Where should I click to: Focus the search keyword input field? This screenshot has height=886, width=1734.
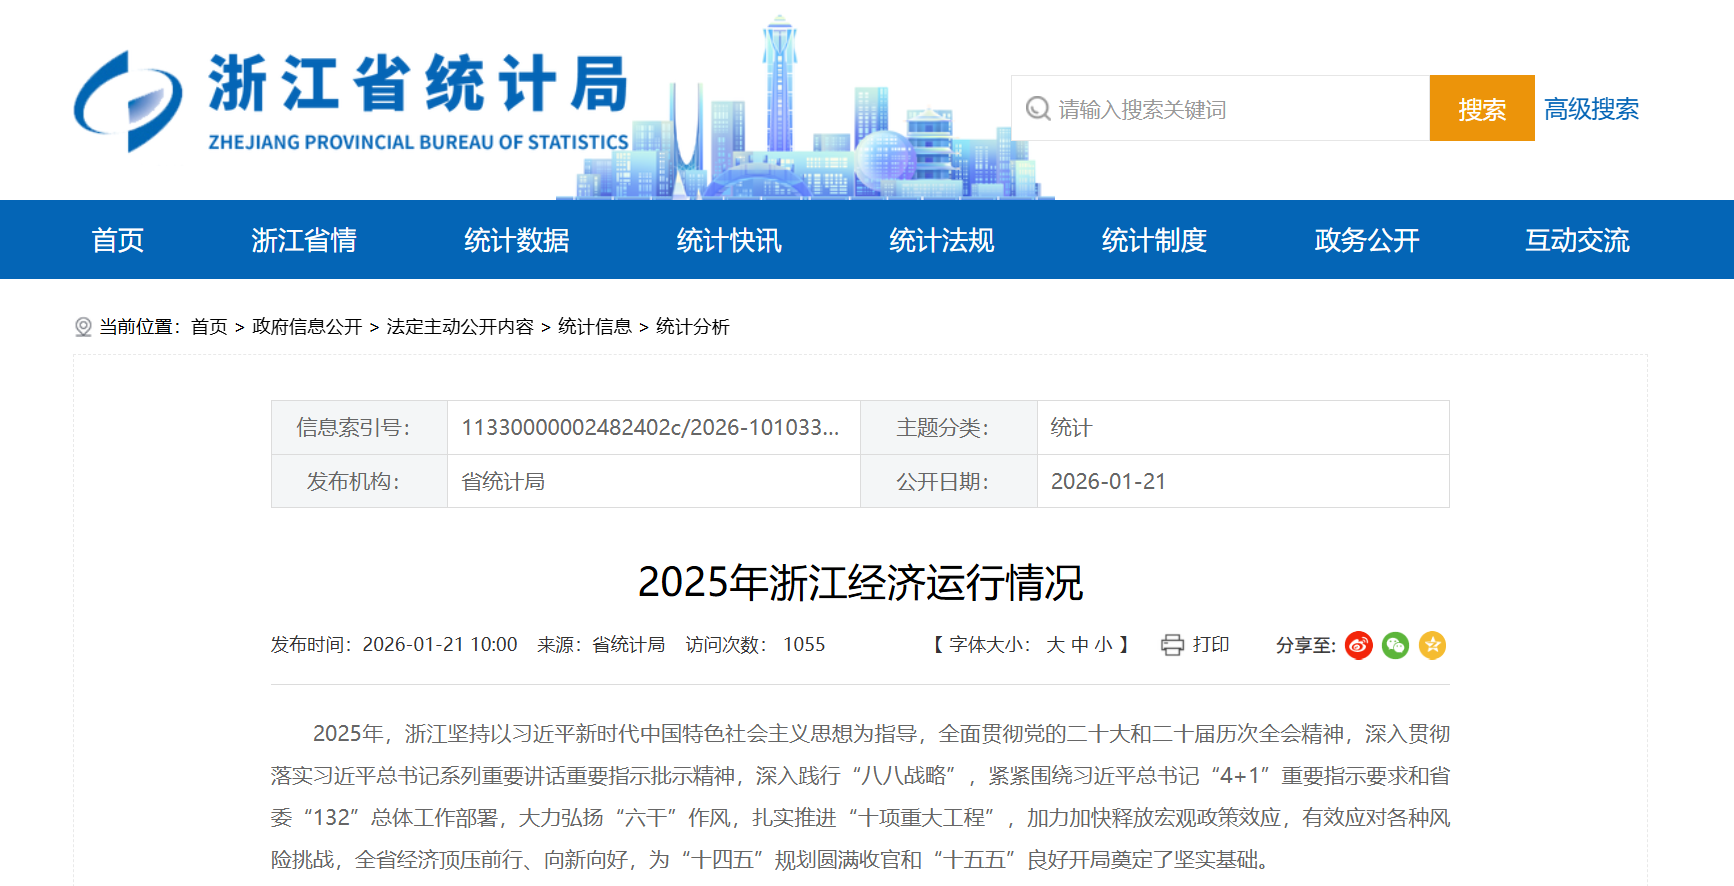pos(1220,108)
